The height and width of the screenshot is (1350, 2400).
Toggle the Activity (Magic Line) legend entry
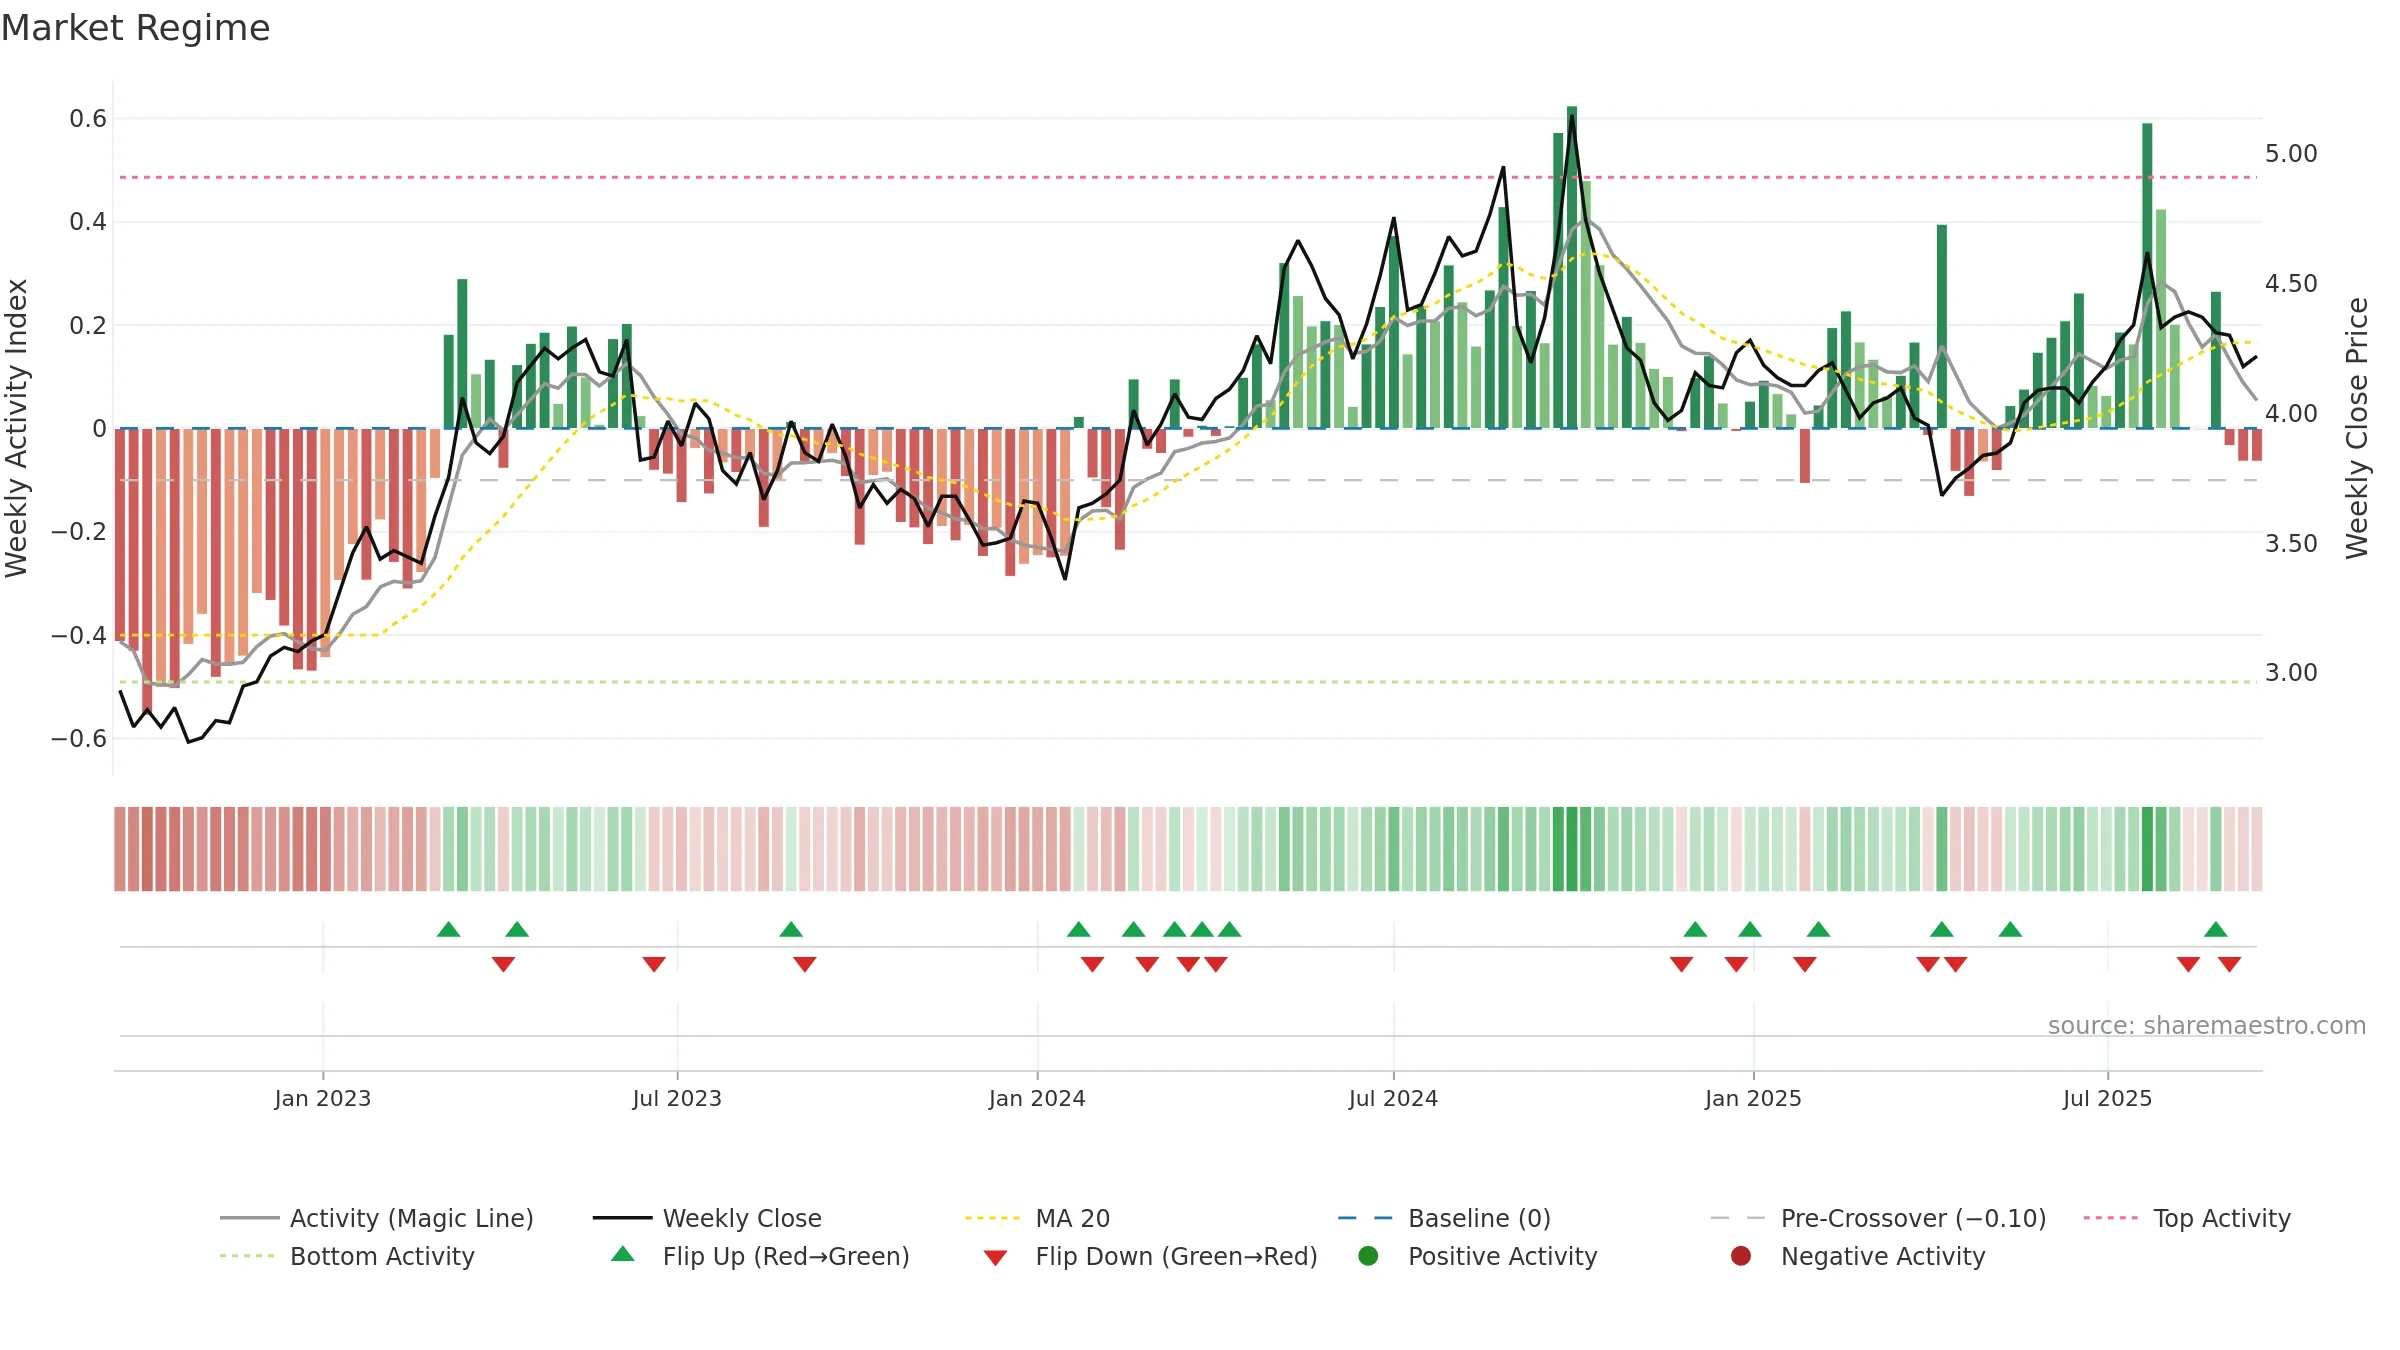click(x=377, y=1218)
